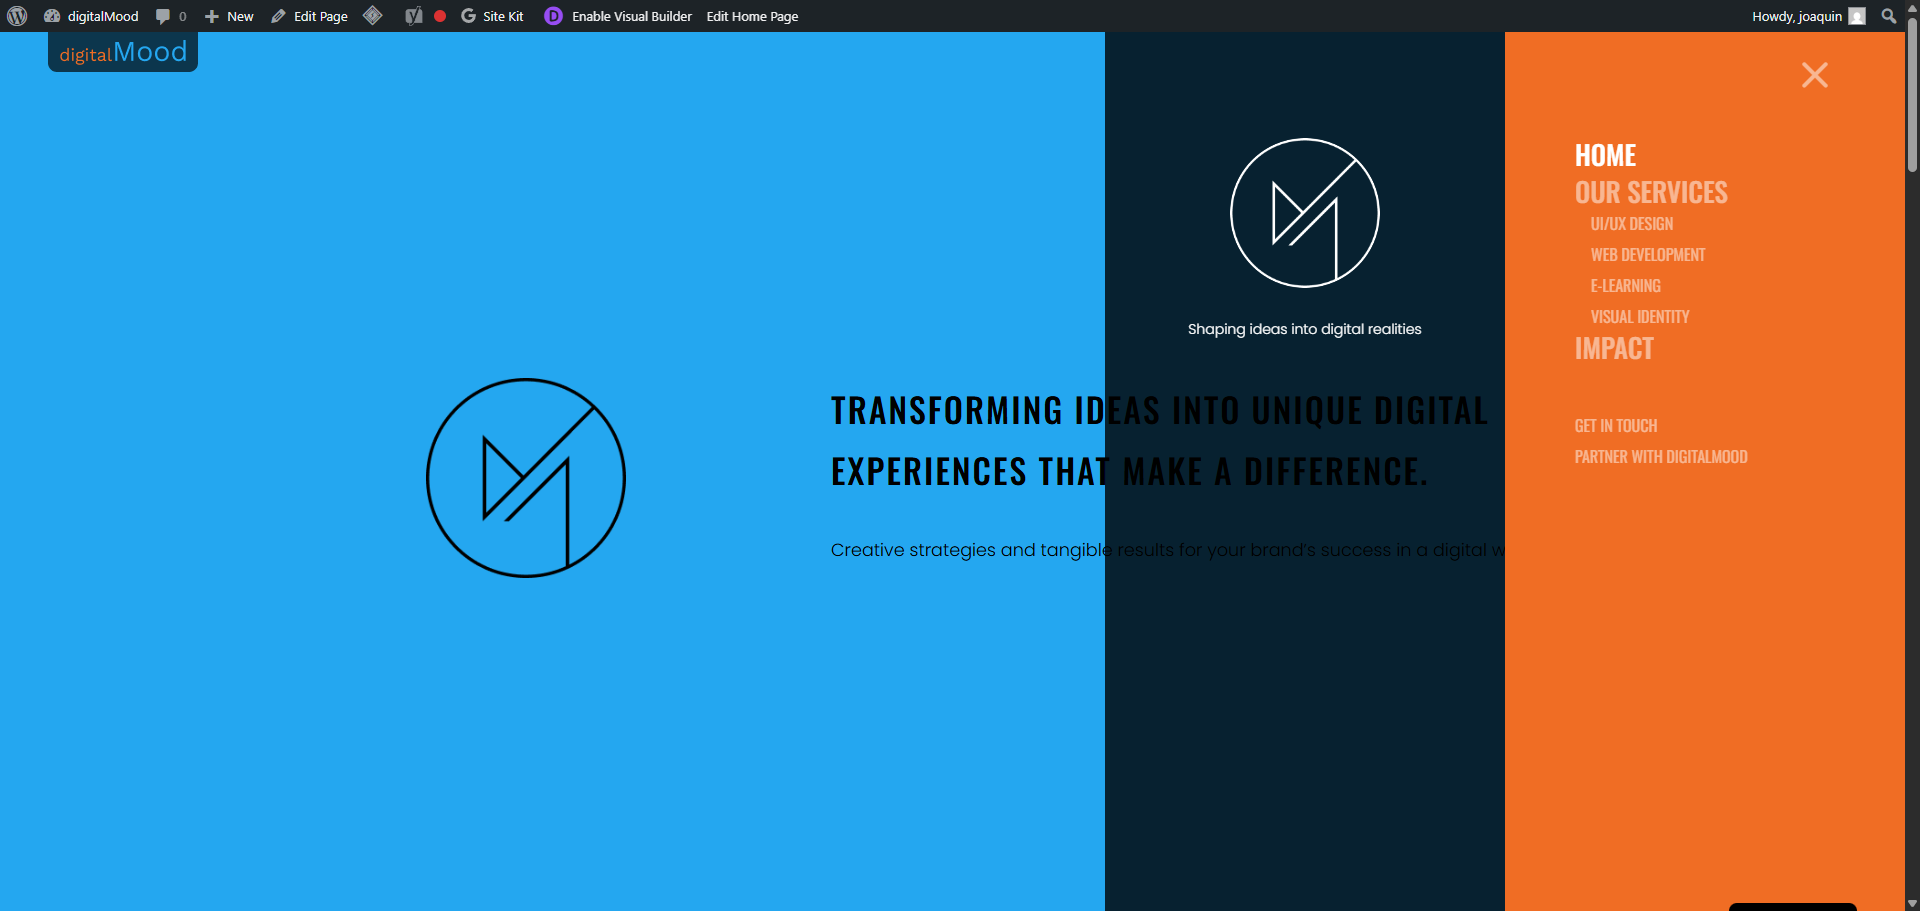The width and height of the screenshot is (1920, 911).
Task: Click the digitalMood logo badge below the admin bar
Action: pyautogui.click(x=123, y=52)
